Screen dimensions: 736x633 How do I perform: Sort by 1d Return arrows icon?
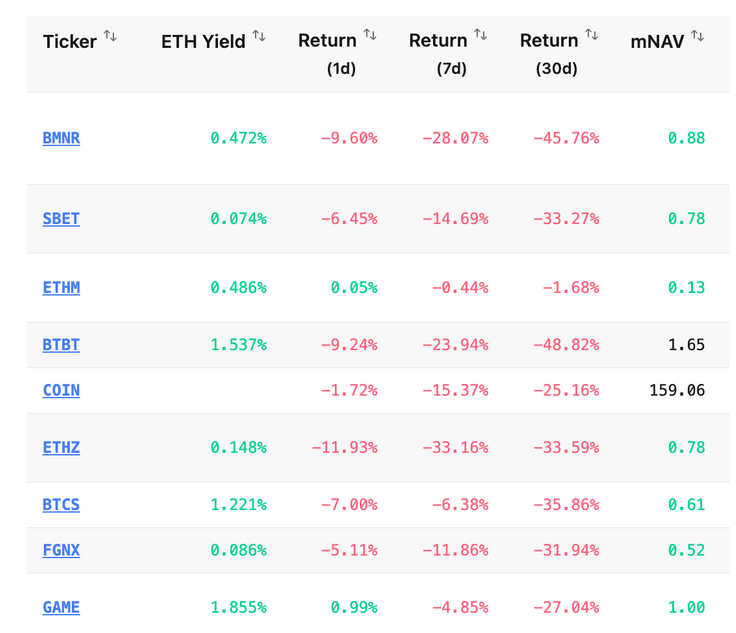coord(370,36)
